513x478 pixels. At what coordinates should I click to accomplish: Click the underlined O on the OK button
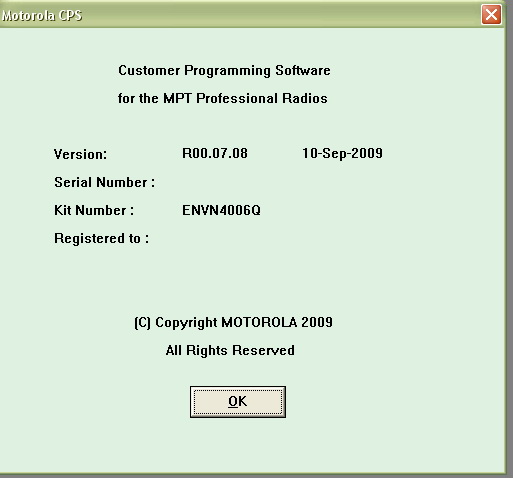point(233,401)
